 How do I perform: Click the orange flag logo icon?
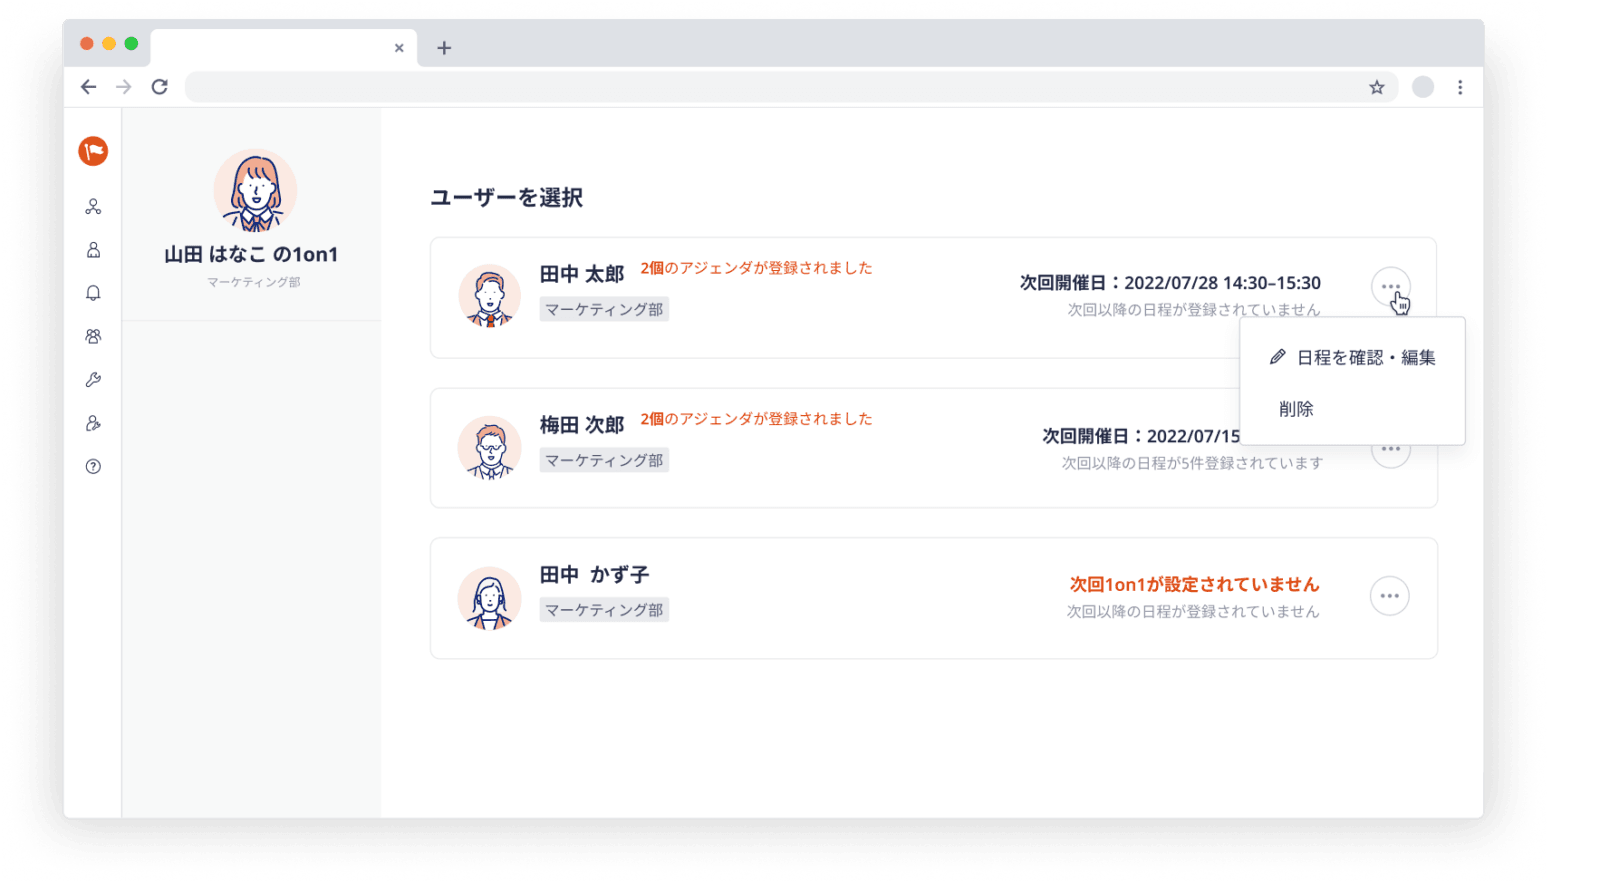(93, 151)
